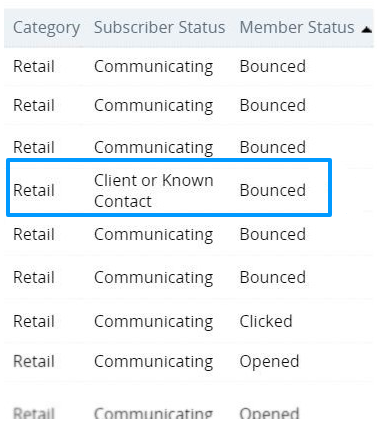Select the Clicked member status cell
The width and height of the screenshot is (377, 435).
point(266,321)
